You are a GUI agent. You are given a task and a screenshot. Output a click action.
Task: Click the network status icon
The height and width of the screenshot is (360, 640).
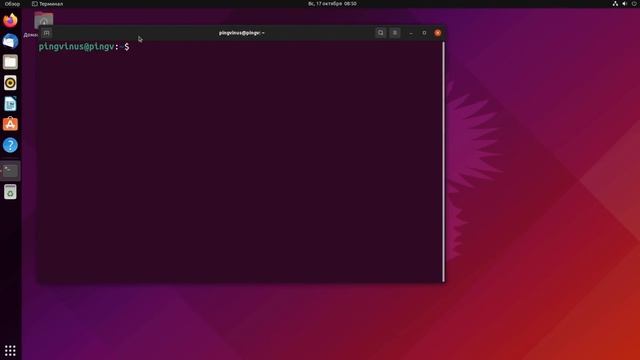pyautogui.click(x=615, y=4)
